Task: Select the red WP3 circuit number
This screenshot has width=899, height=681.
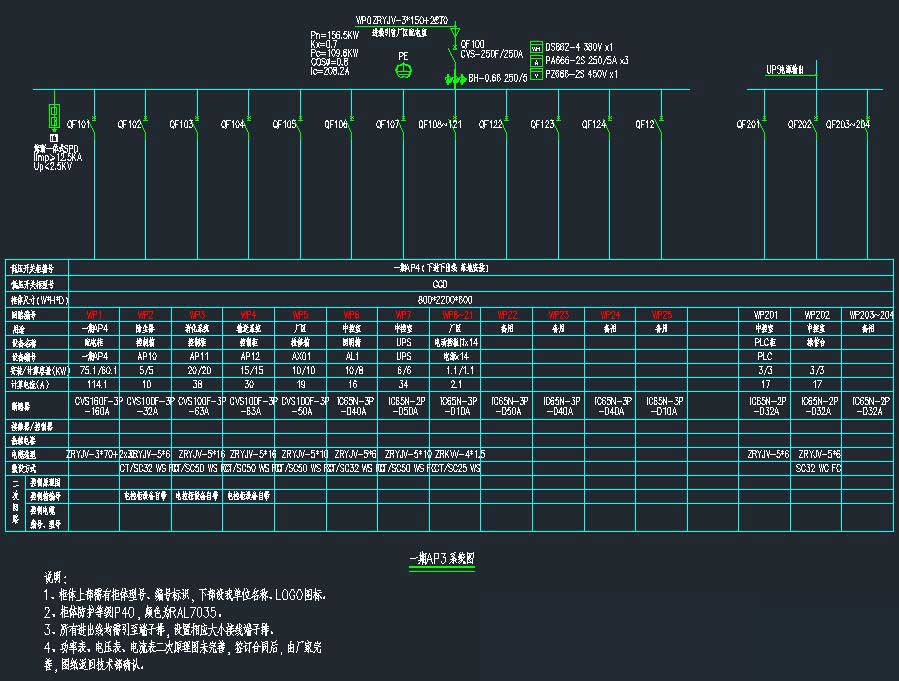Action: pos(197,315)
